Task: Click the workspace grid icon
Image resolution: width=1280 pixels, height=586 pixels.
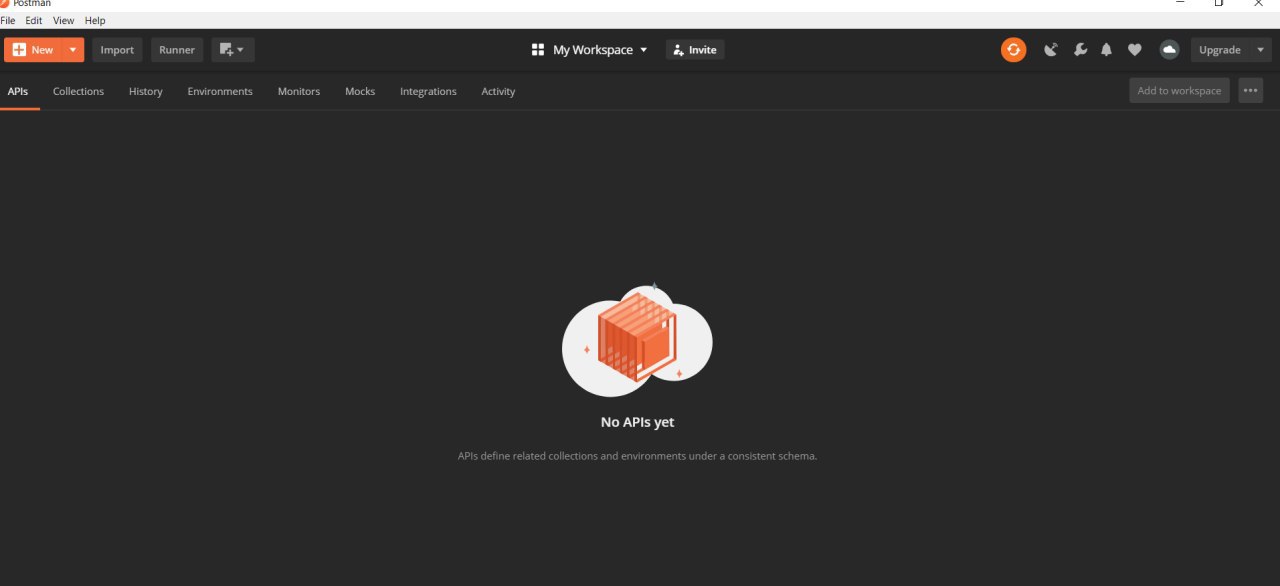Action: (x=538, y=50)
